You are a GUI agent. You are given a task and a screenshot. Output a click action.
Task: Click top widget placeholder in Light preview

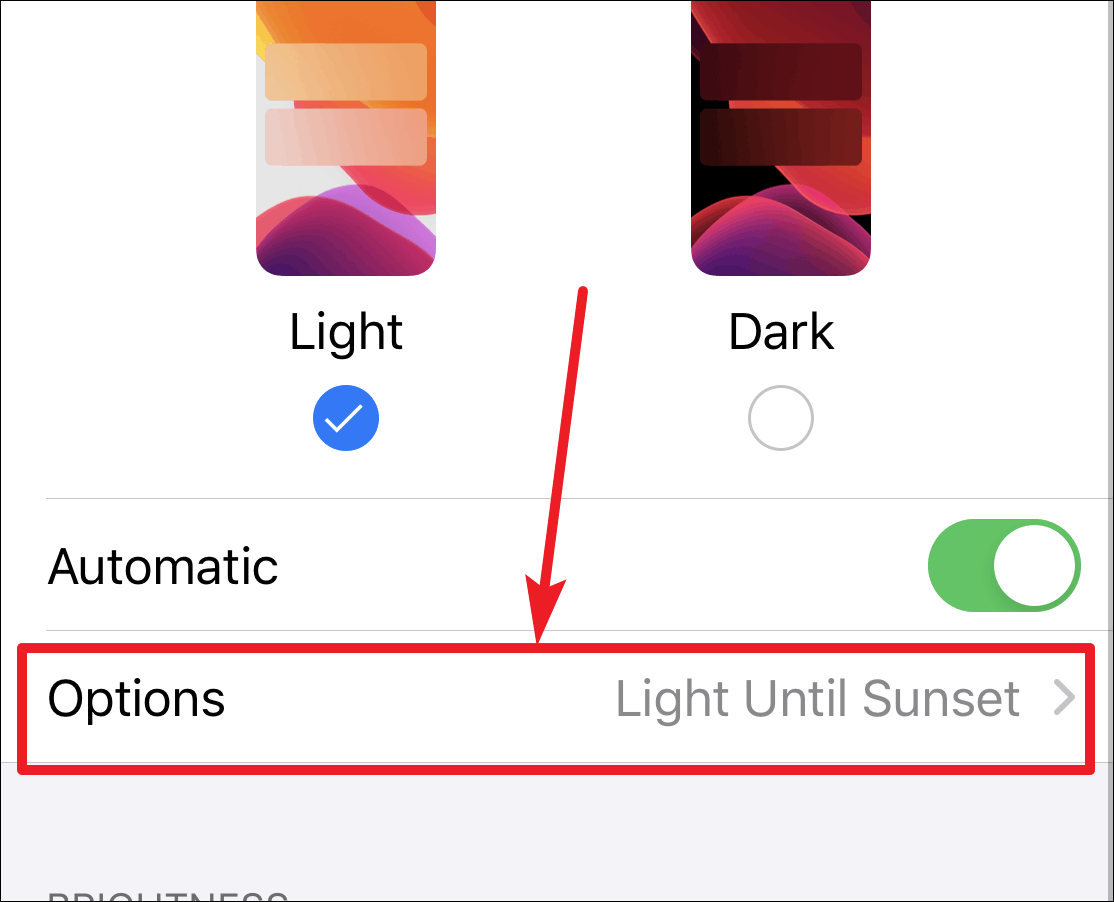coord(346,72)
